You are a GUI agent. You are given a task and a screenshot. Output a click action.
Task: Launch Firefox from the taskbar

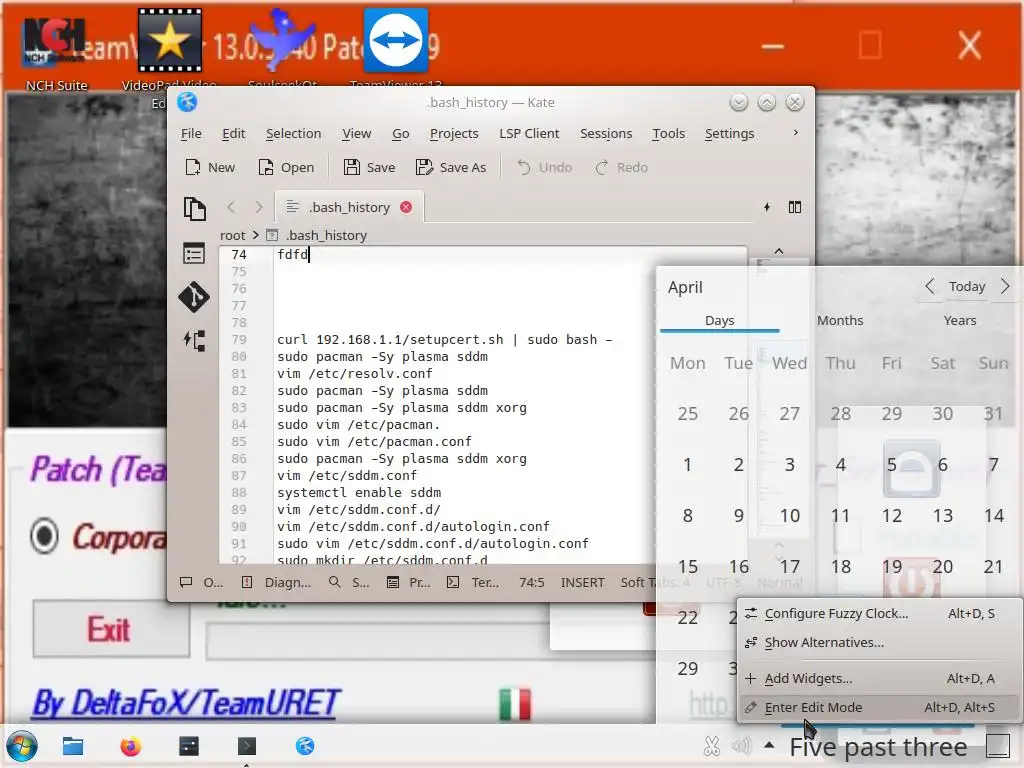click(131, 746)
